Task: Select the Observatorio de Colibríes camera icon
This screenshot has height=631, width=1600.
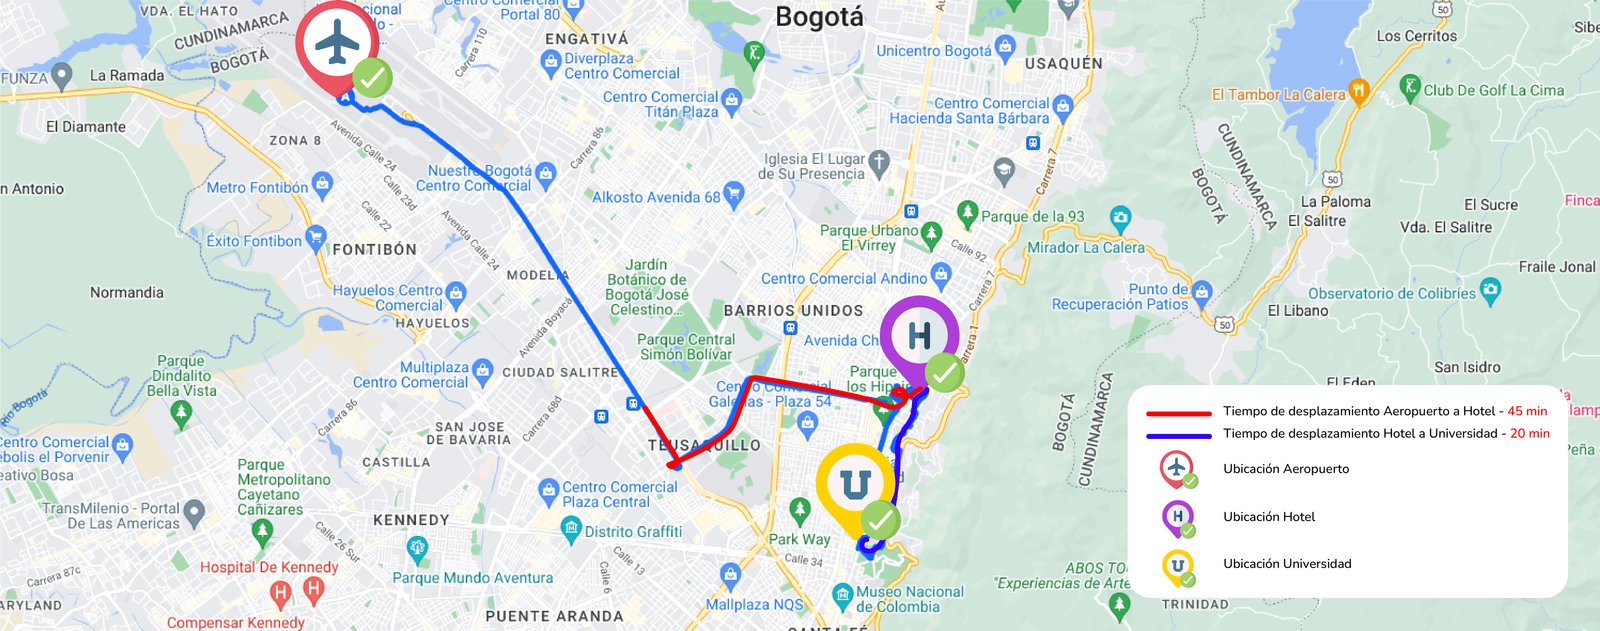Action: [1490, 292]
